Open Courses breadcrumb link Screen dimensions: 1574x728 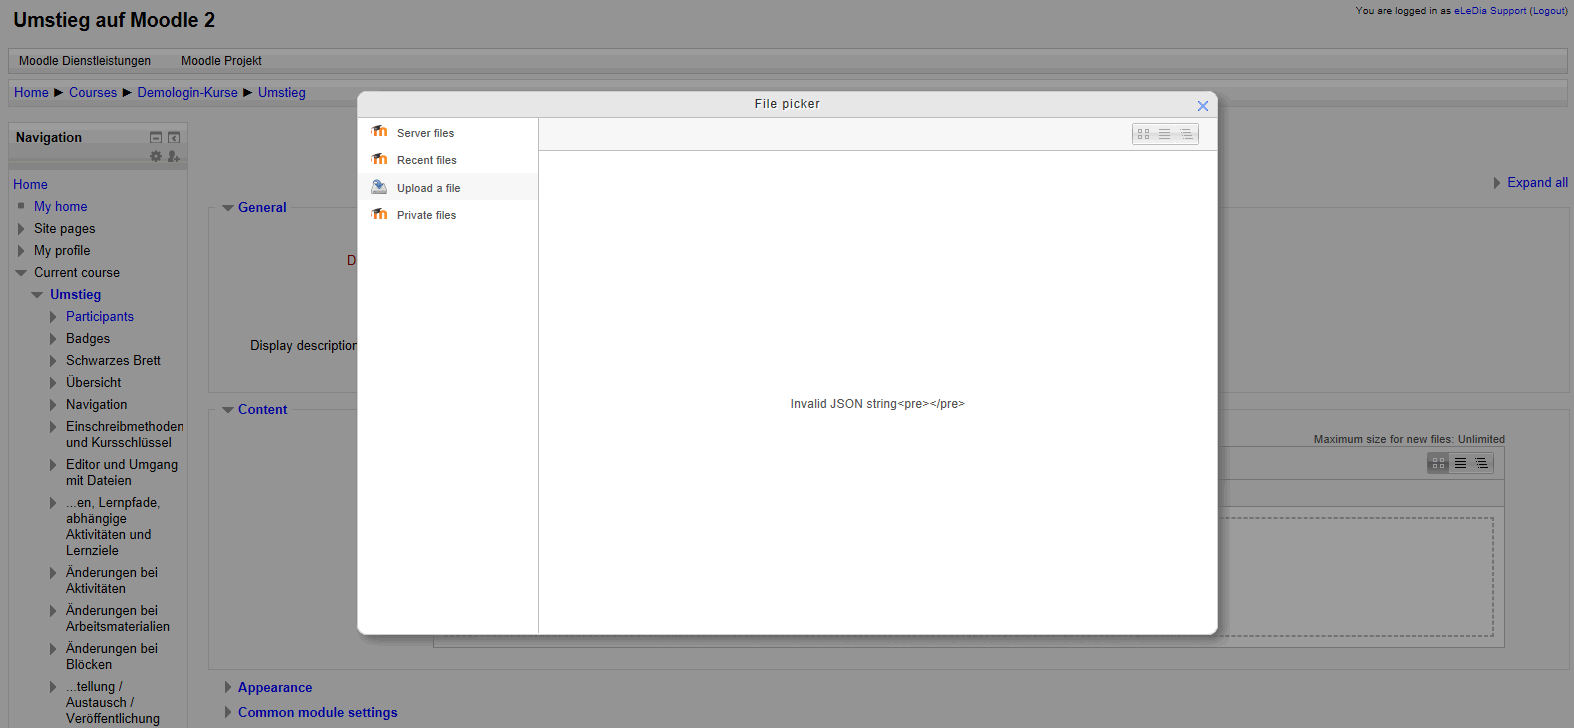click(x=93, y=92)
